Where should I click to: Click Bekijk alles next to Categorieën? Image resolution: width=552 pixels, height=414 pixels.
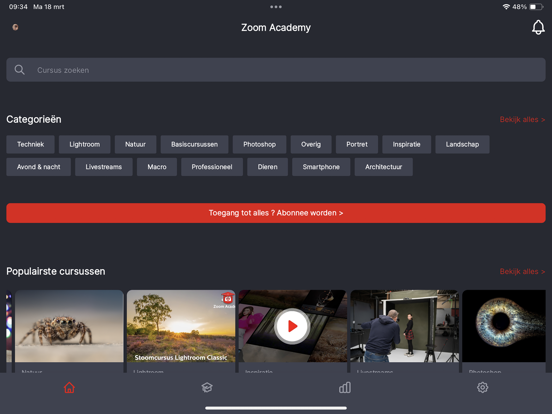[522, 119]
